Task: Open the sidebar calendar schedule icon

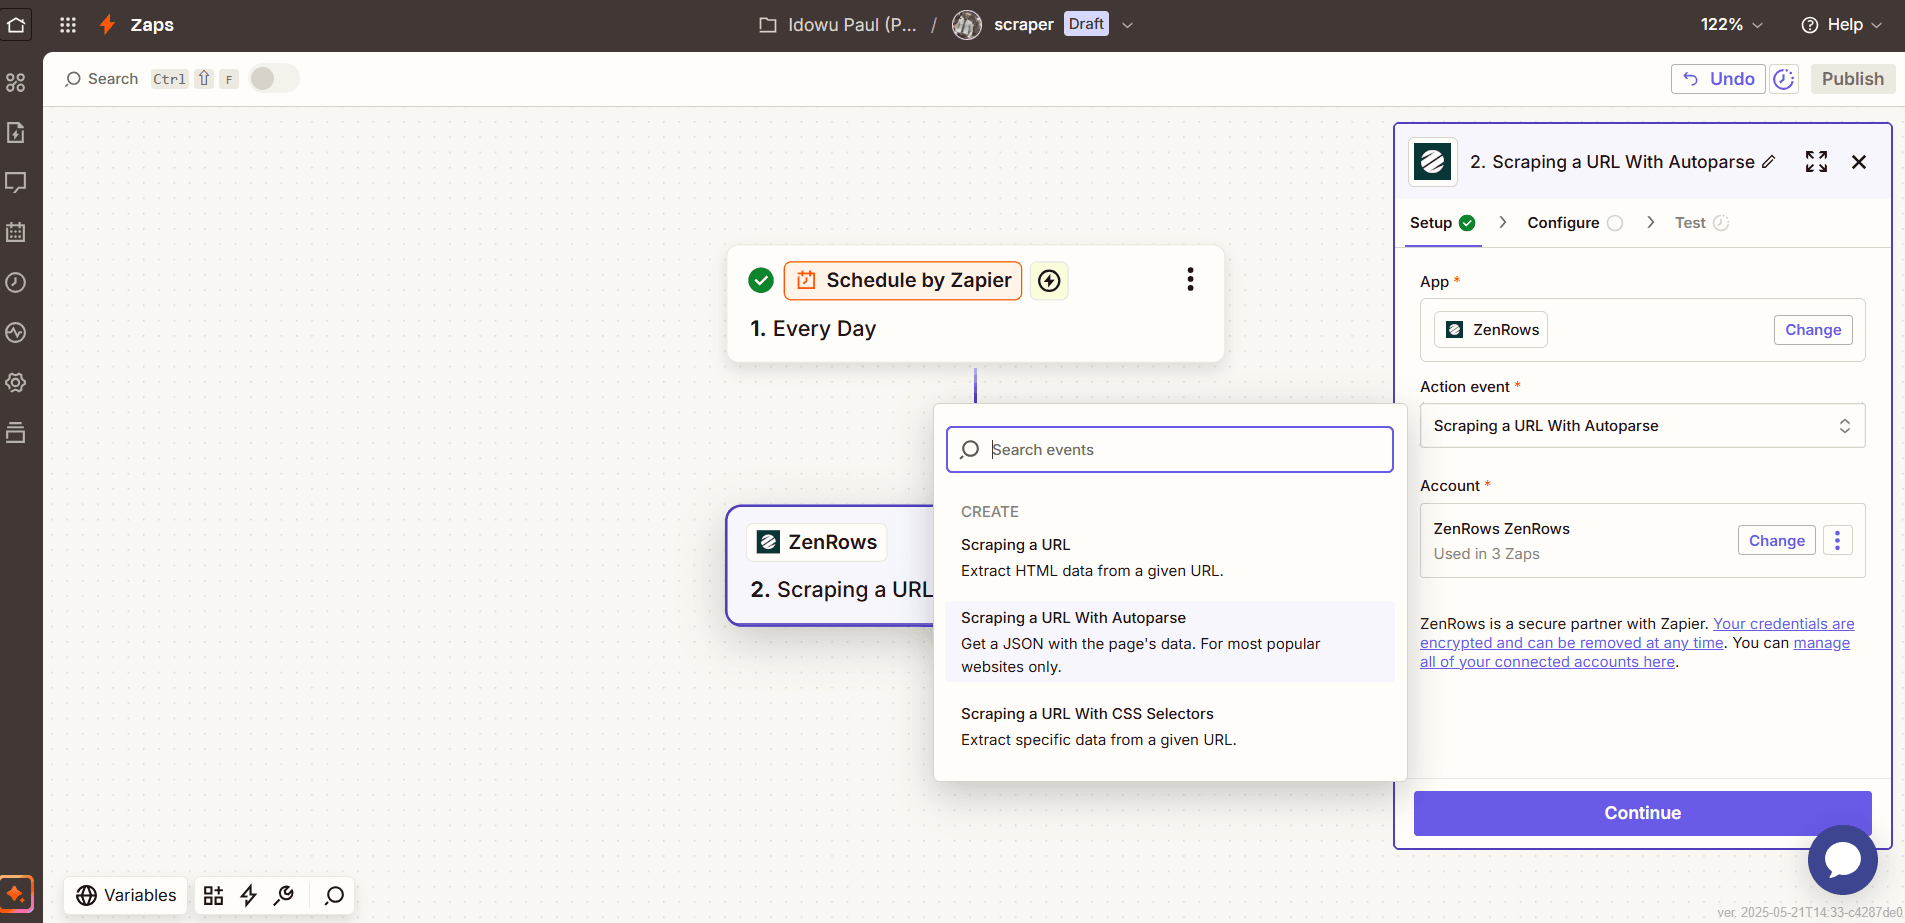Action: 16,232
